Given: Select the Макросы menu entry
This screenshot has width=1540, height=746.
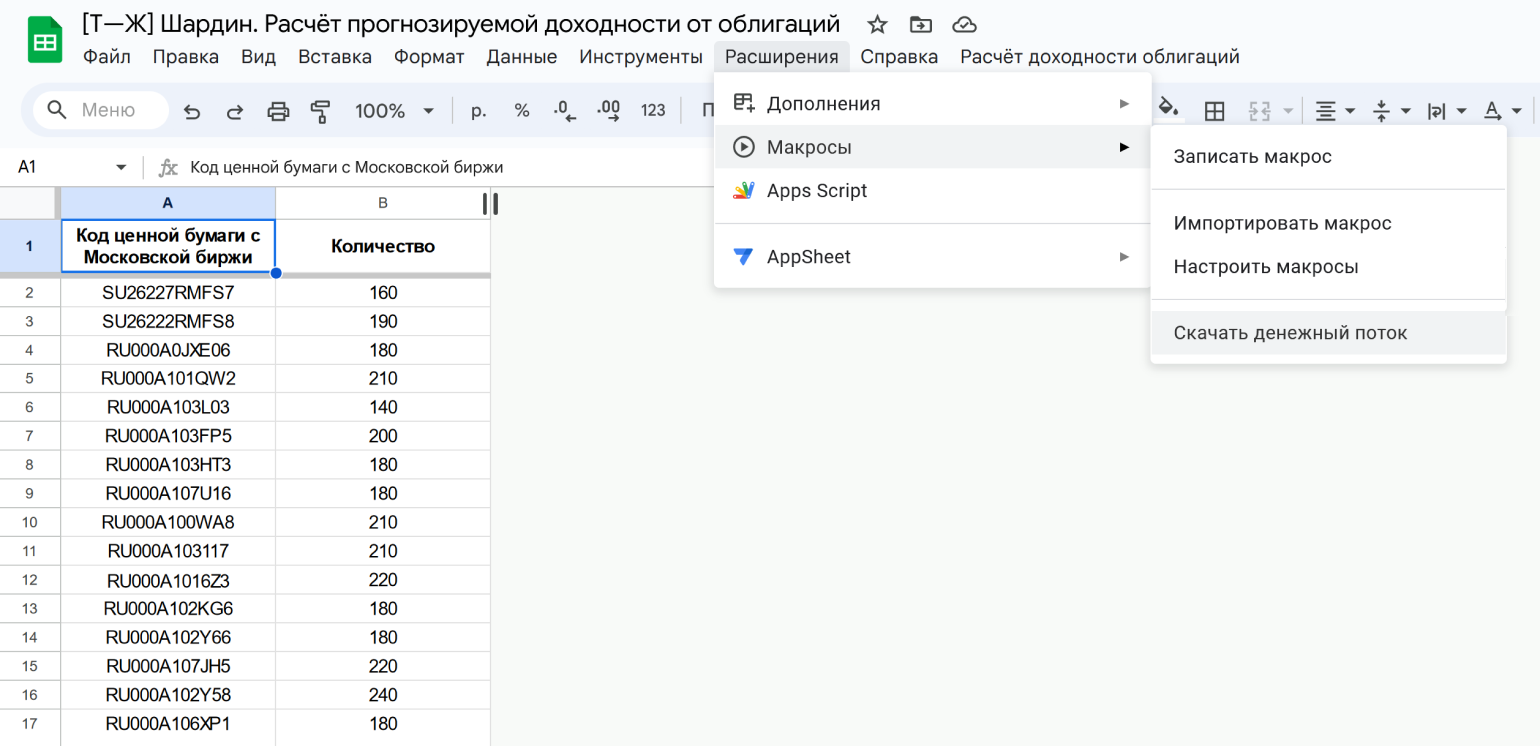Looking at the screenshot, I should (x=933, y=147).
